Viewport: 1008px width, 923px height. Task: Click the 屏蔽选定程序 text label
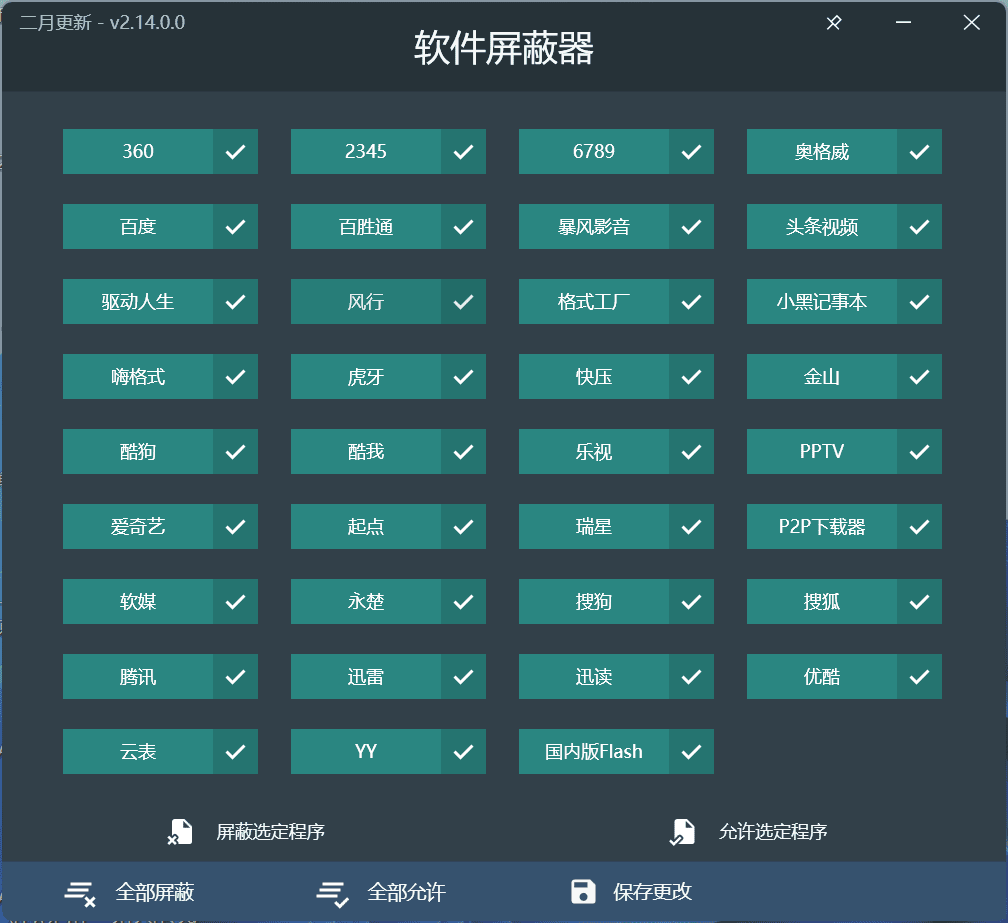pos(270,832)
